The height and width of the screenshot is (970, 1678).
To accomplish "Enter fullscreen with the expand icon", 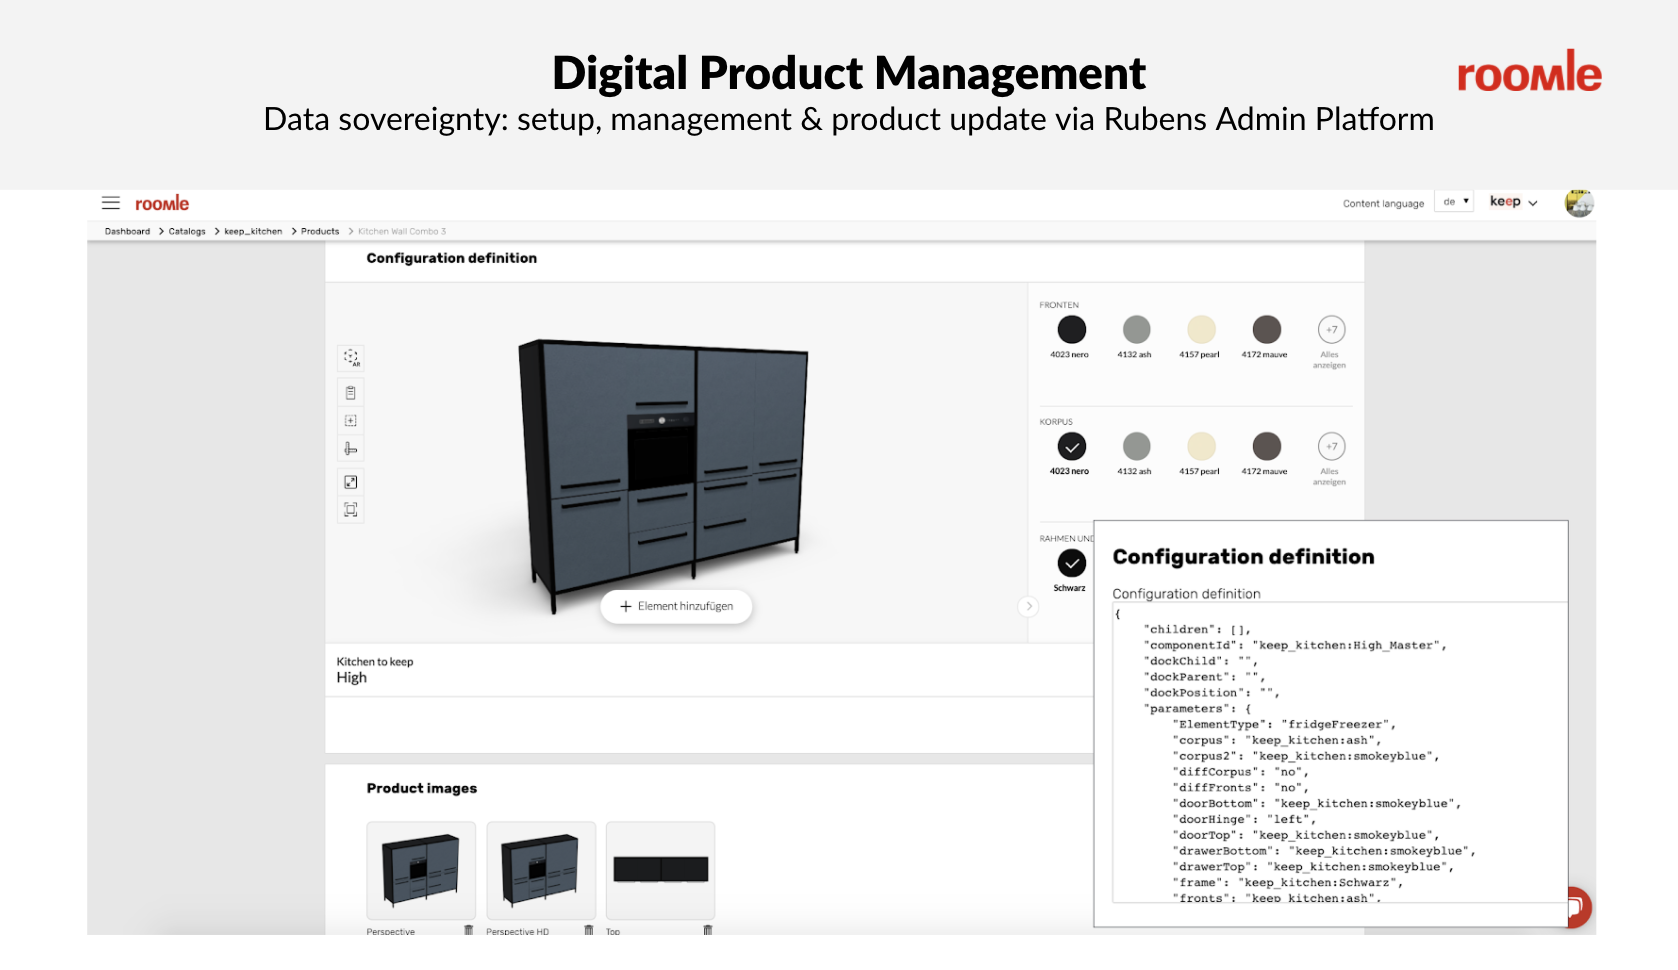I will click(351, 482).
